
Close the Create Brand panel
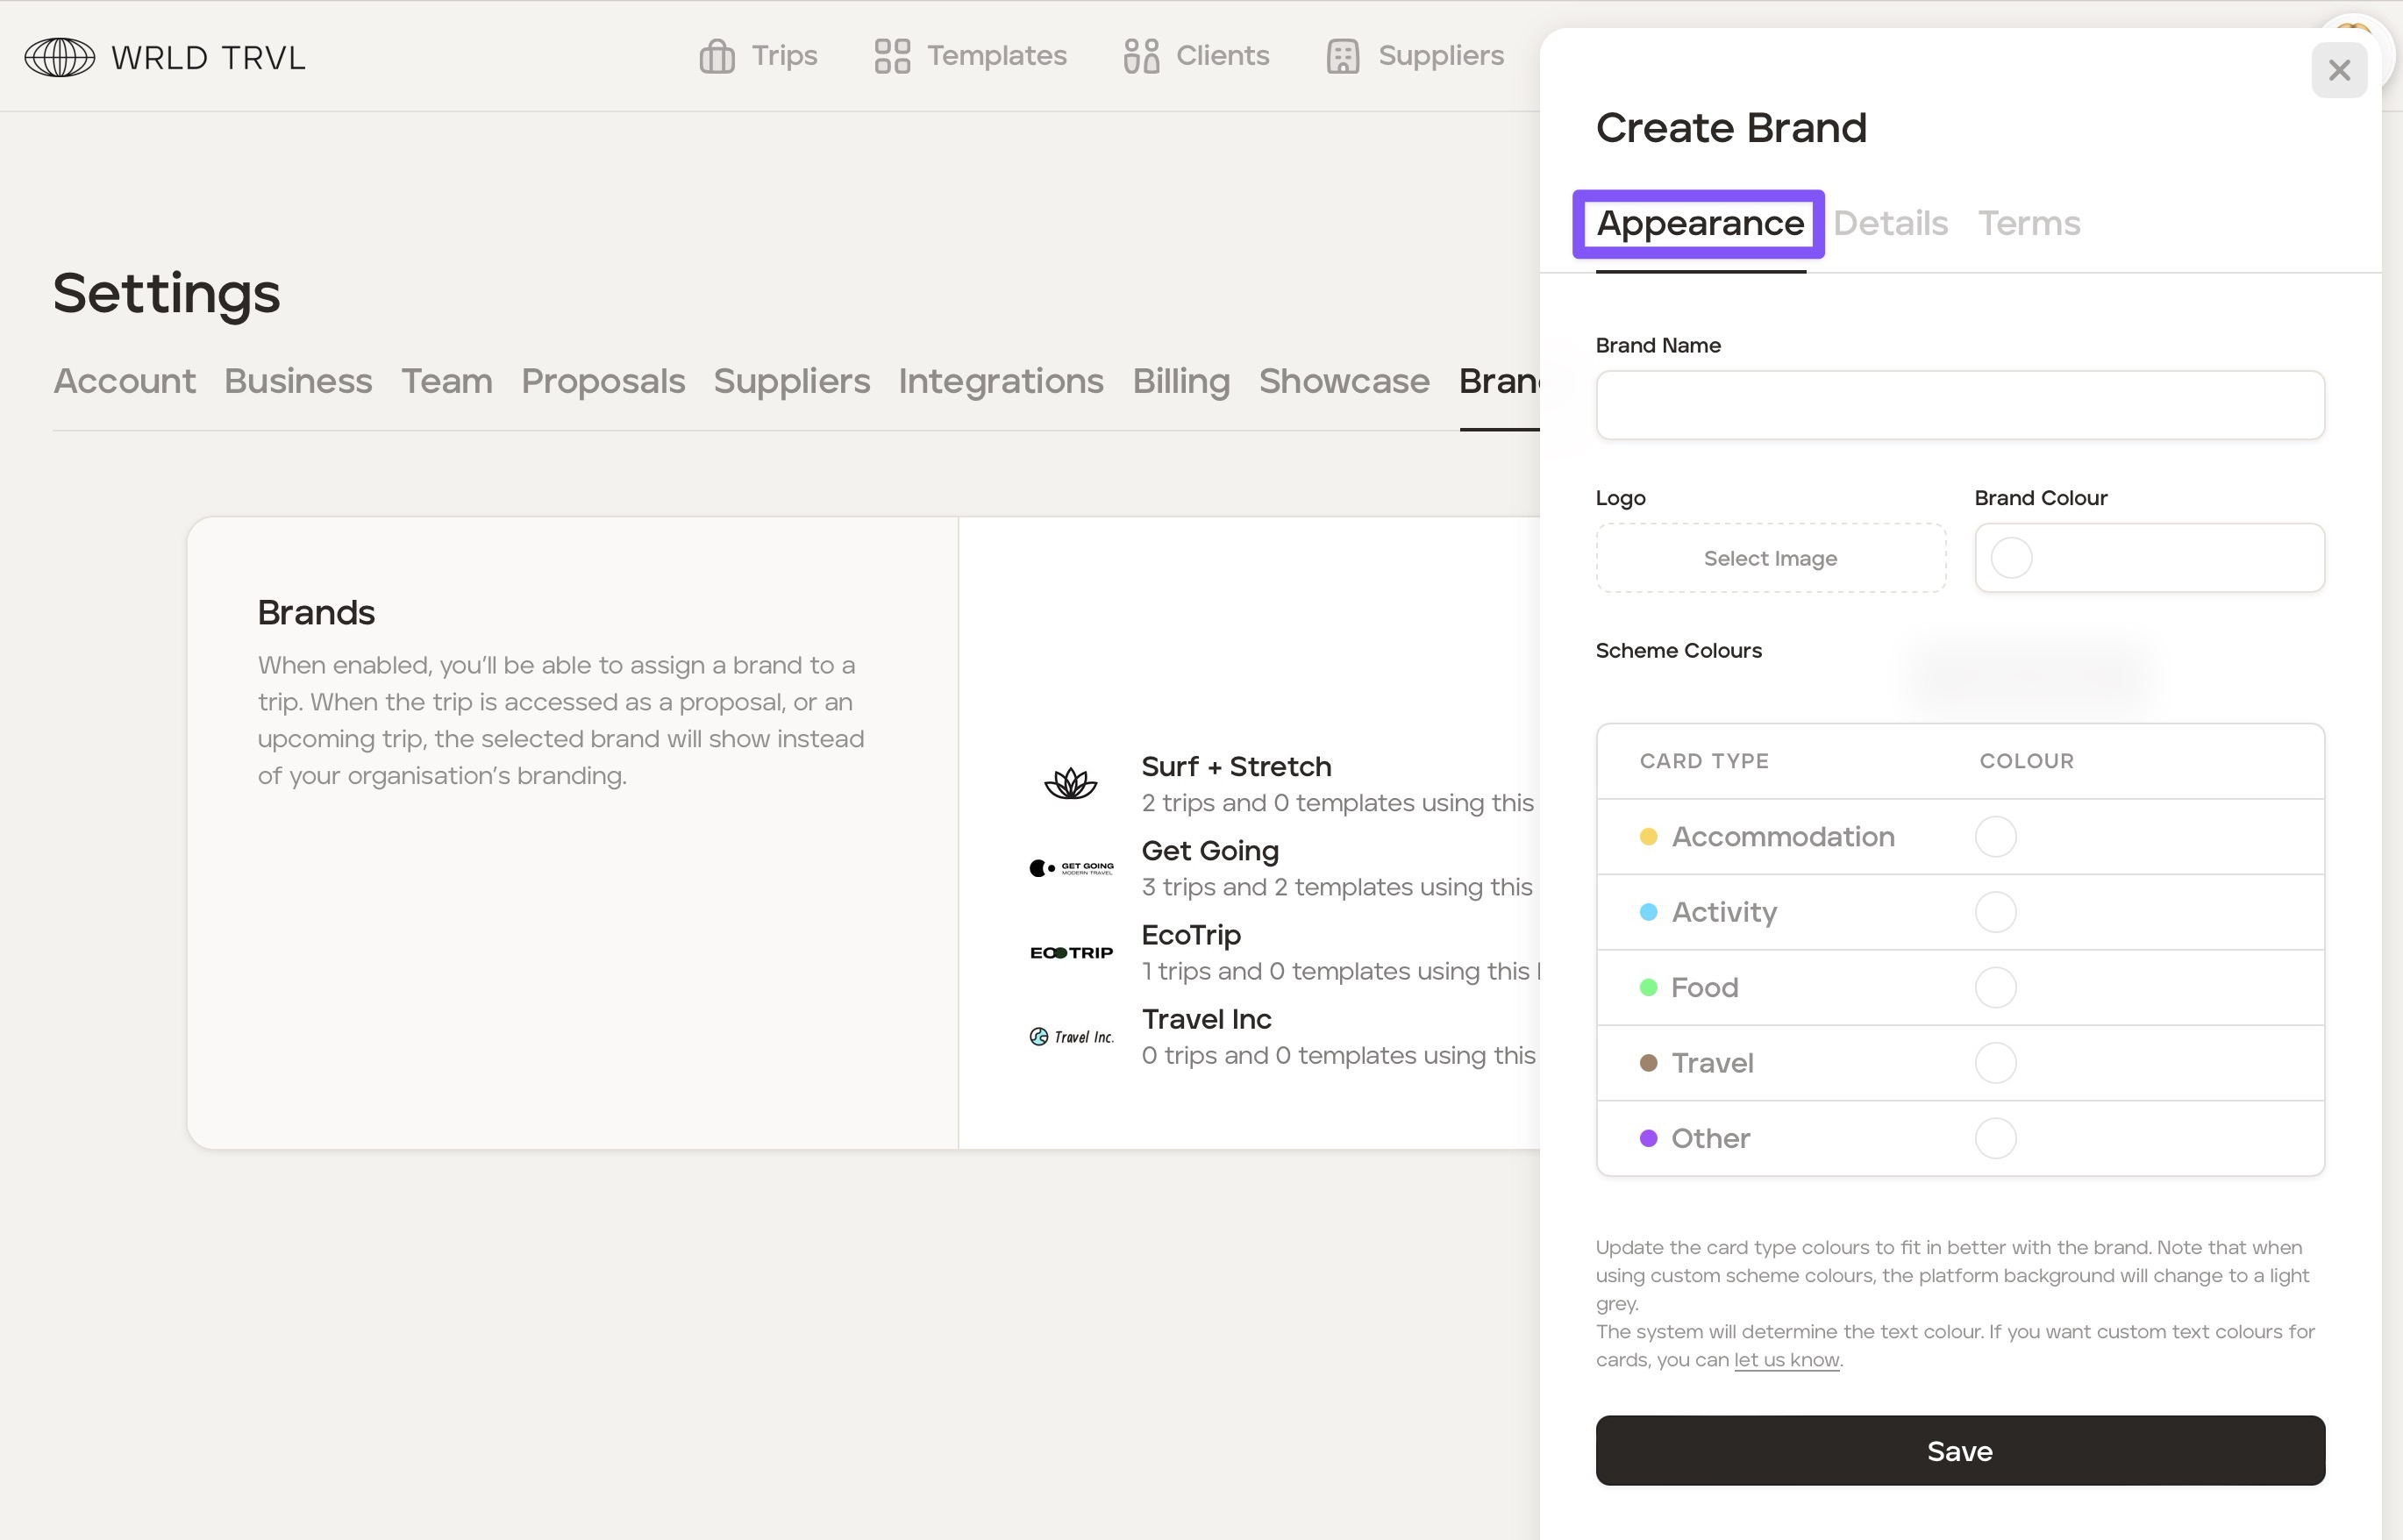click(2338, 70)
